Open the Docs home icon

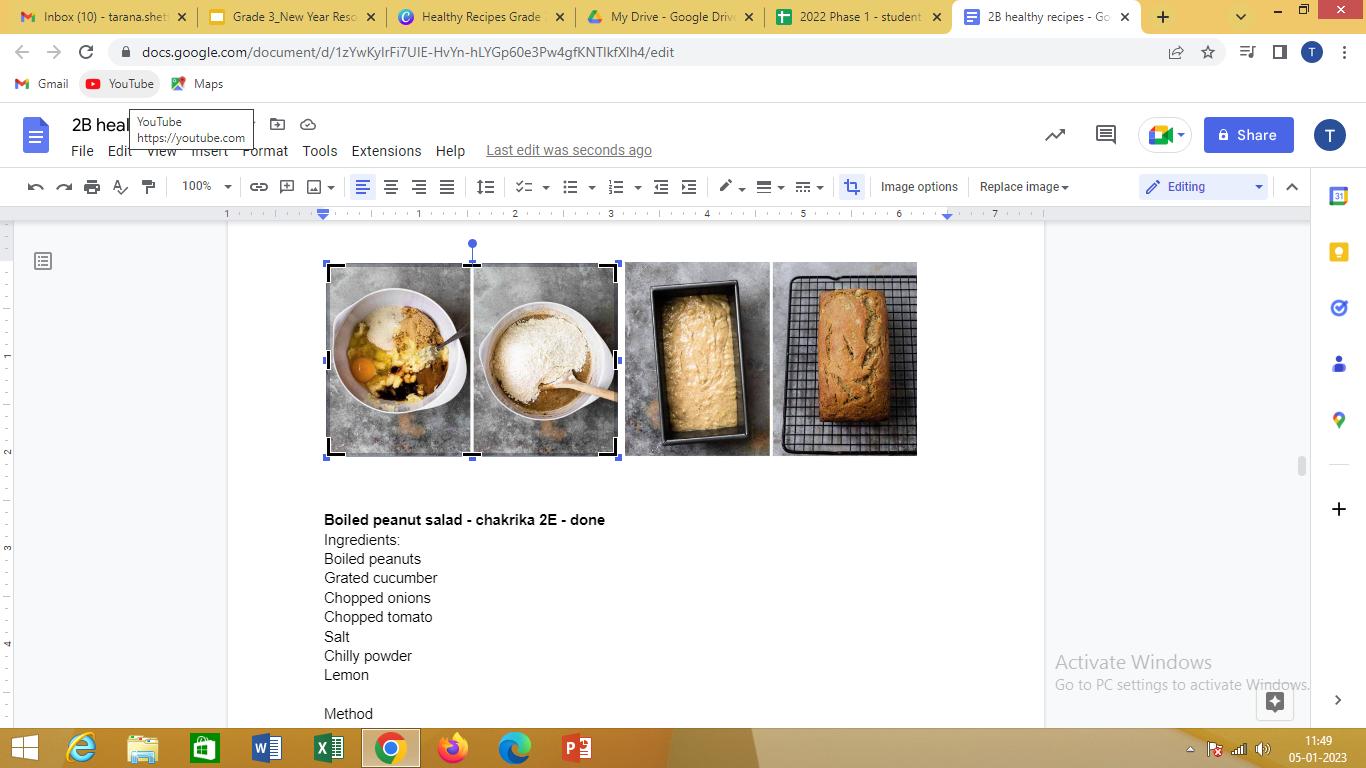click(36, 135)
